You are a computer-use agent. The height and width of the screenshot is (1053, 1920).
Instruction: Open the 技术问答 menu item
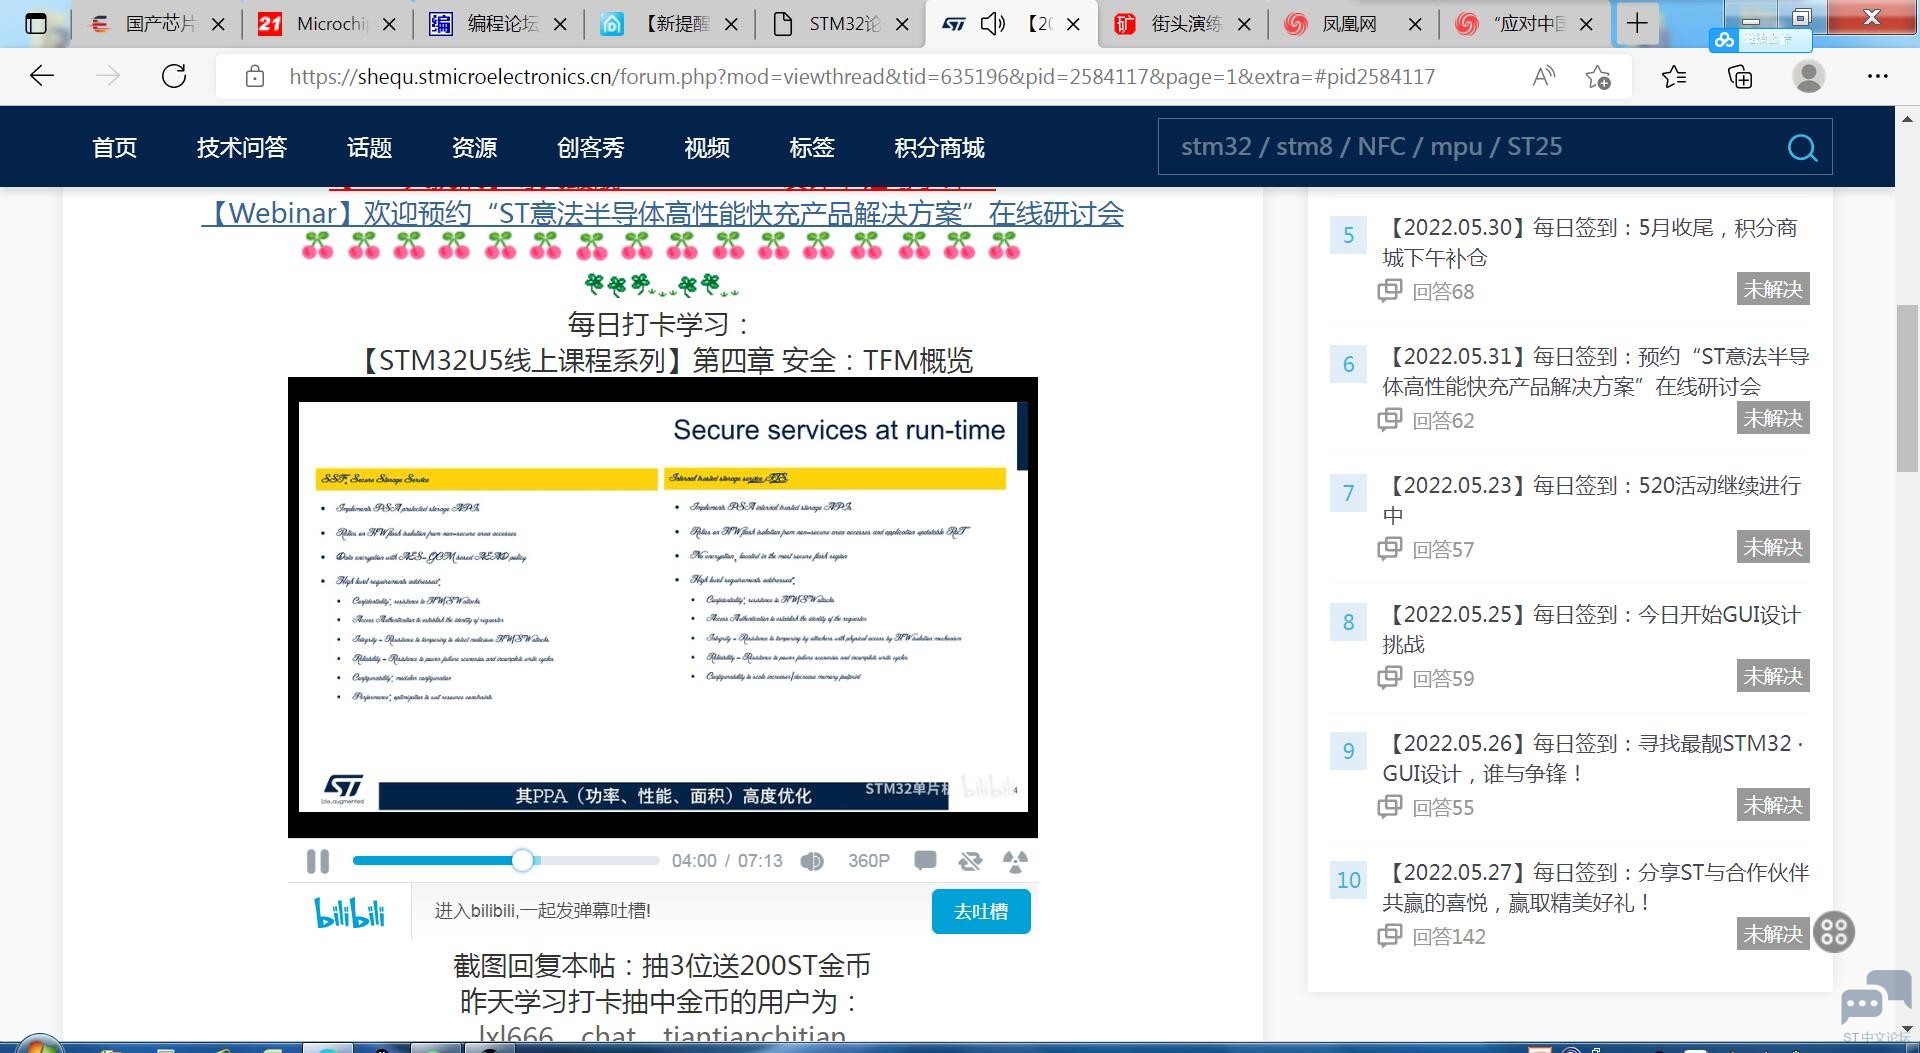(x=242, y=148)
